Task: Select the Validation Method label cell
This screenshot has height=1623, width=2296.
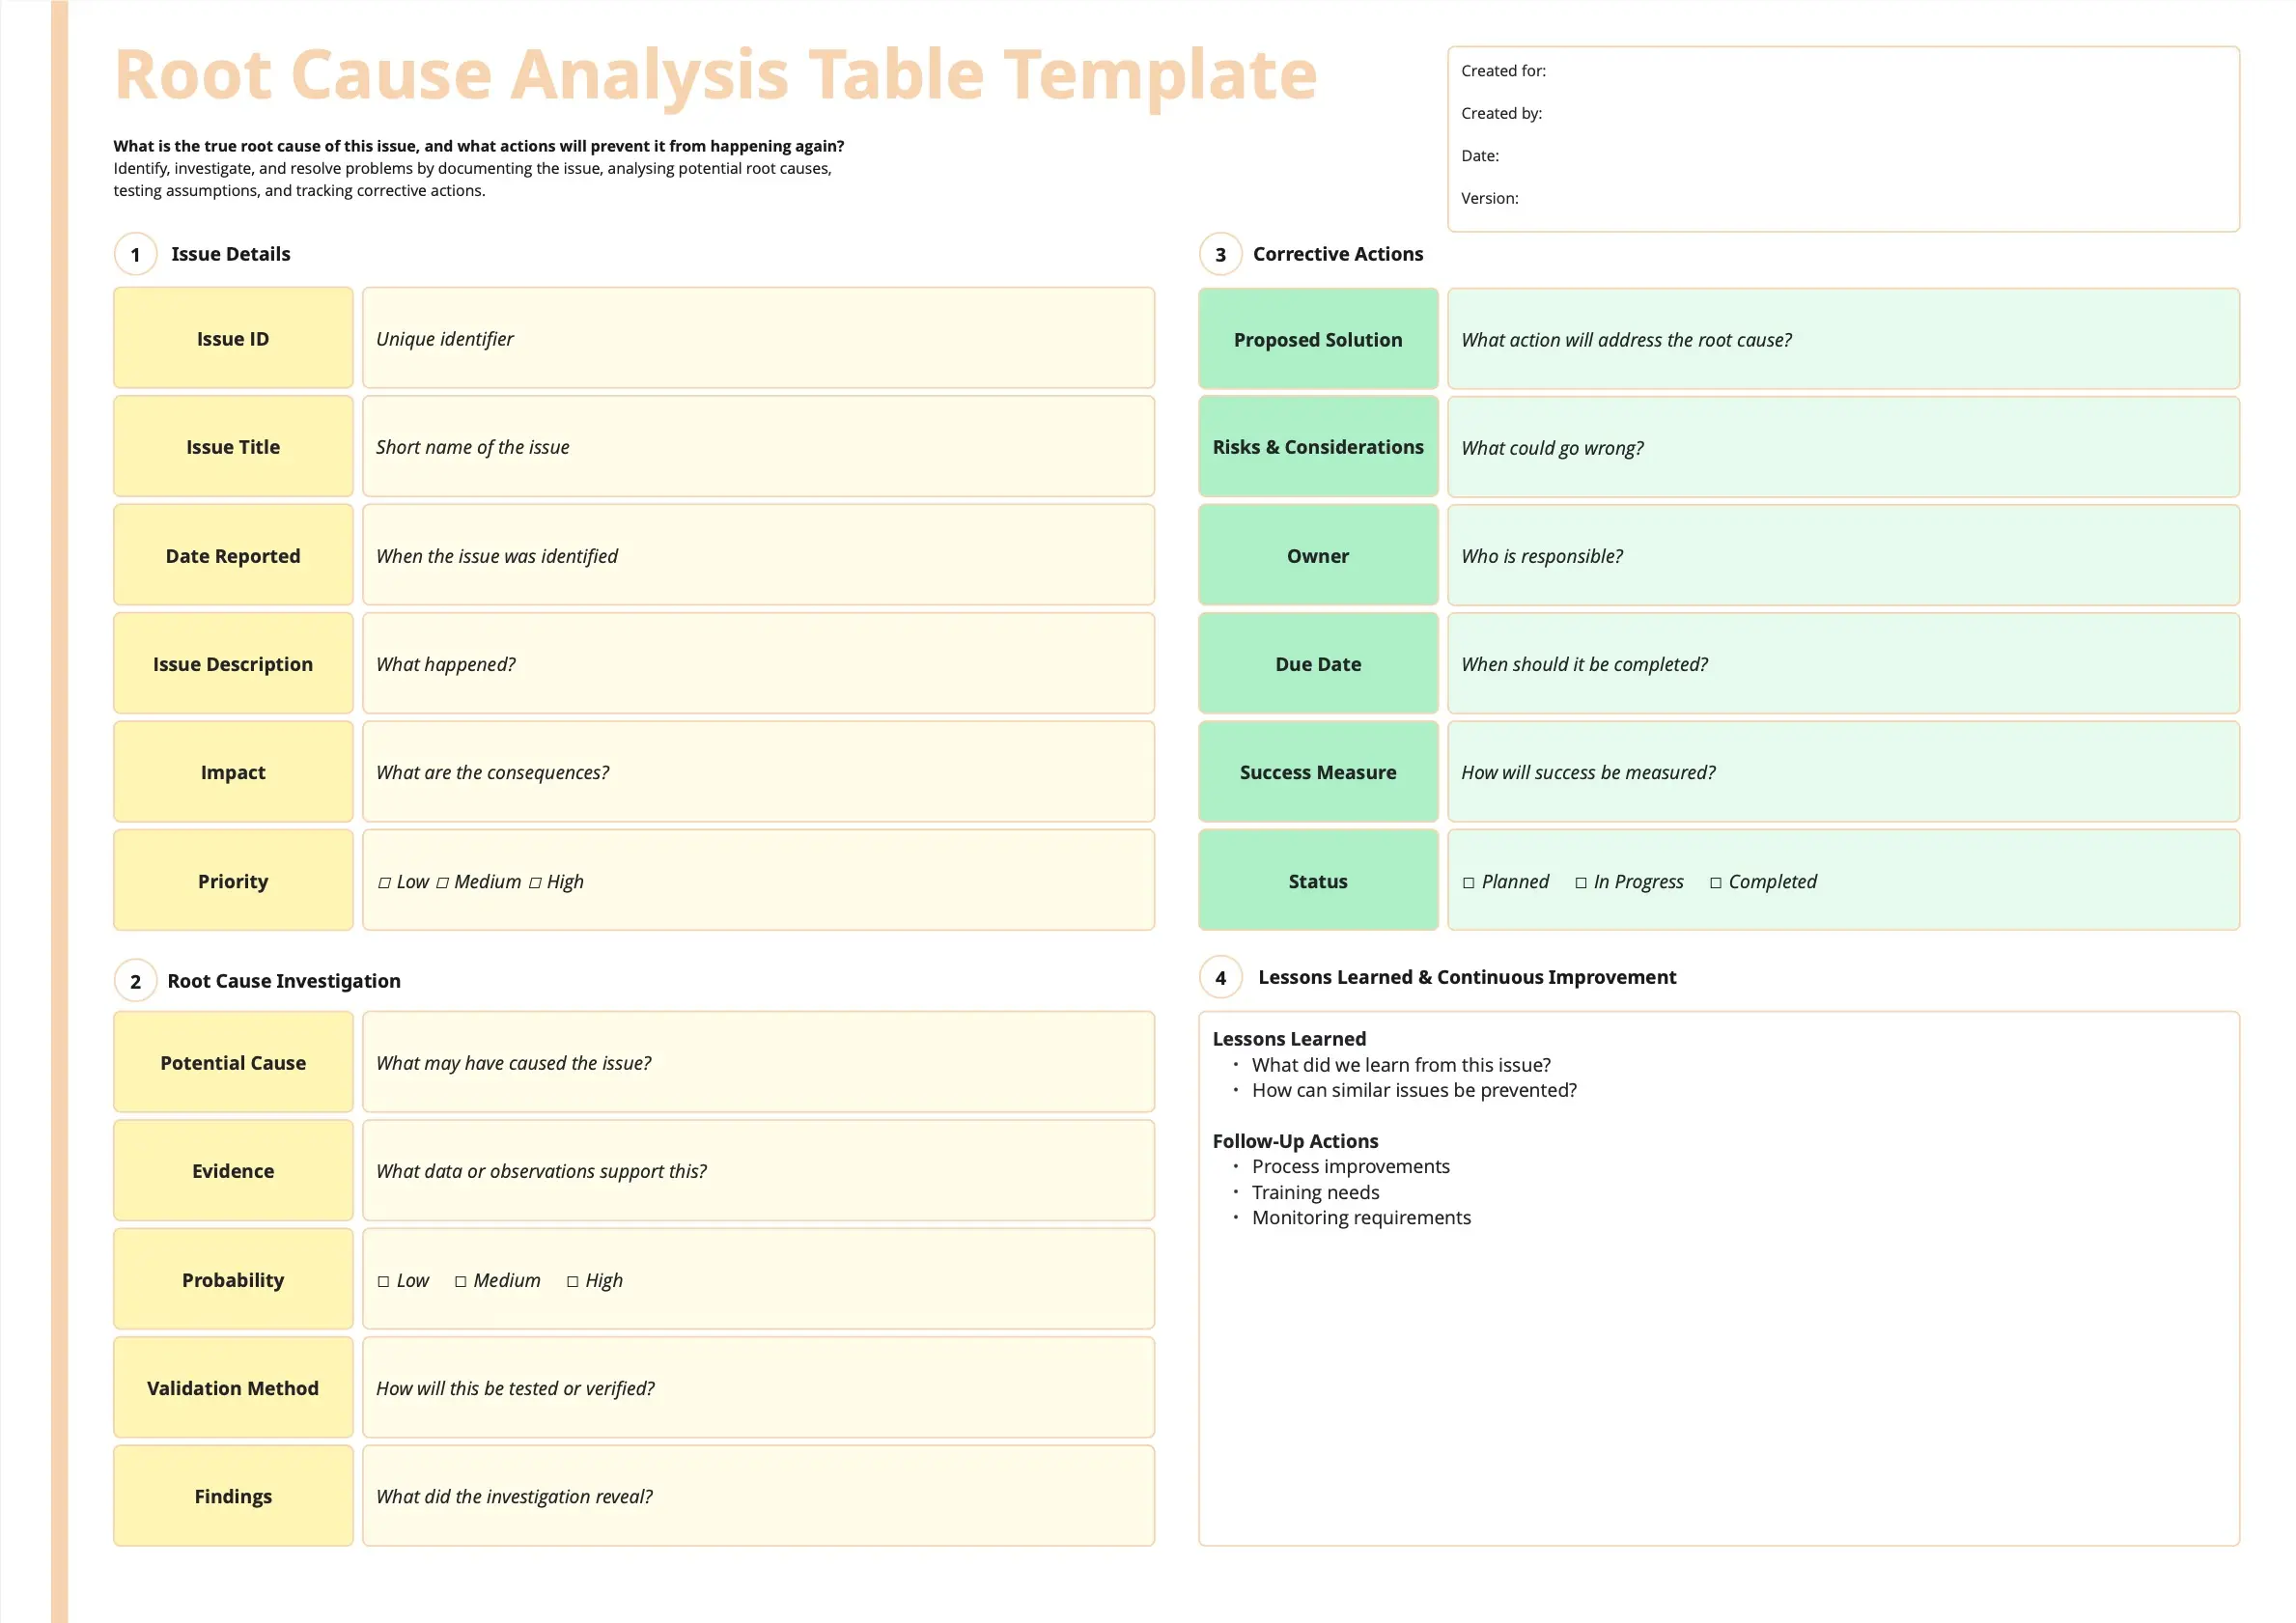Action: 233,1388
